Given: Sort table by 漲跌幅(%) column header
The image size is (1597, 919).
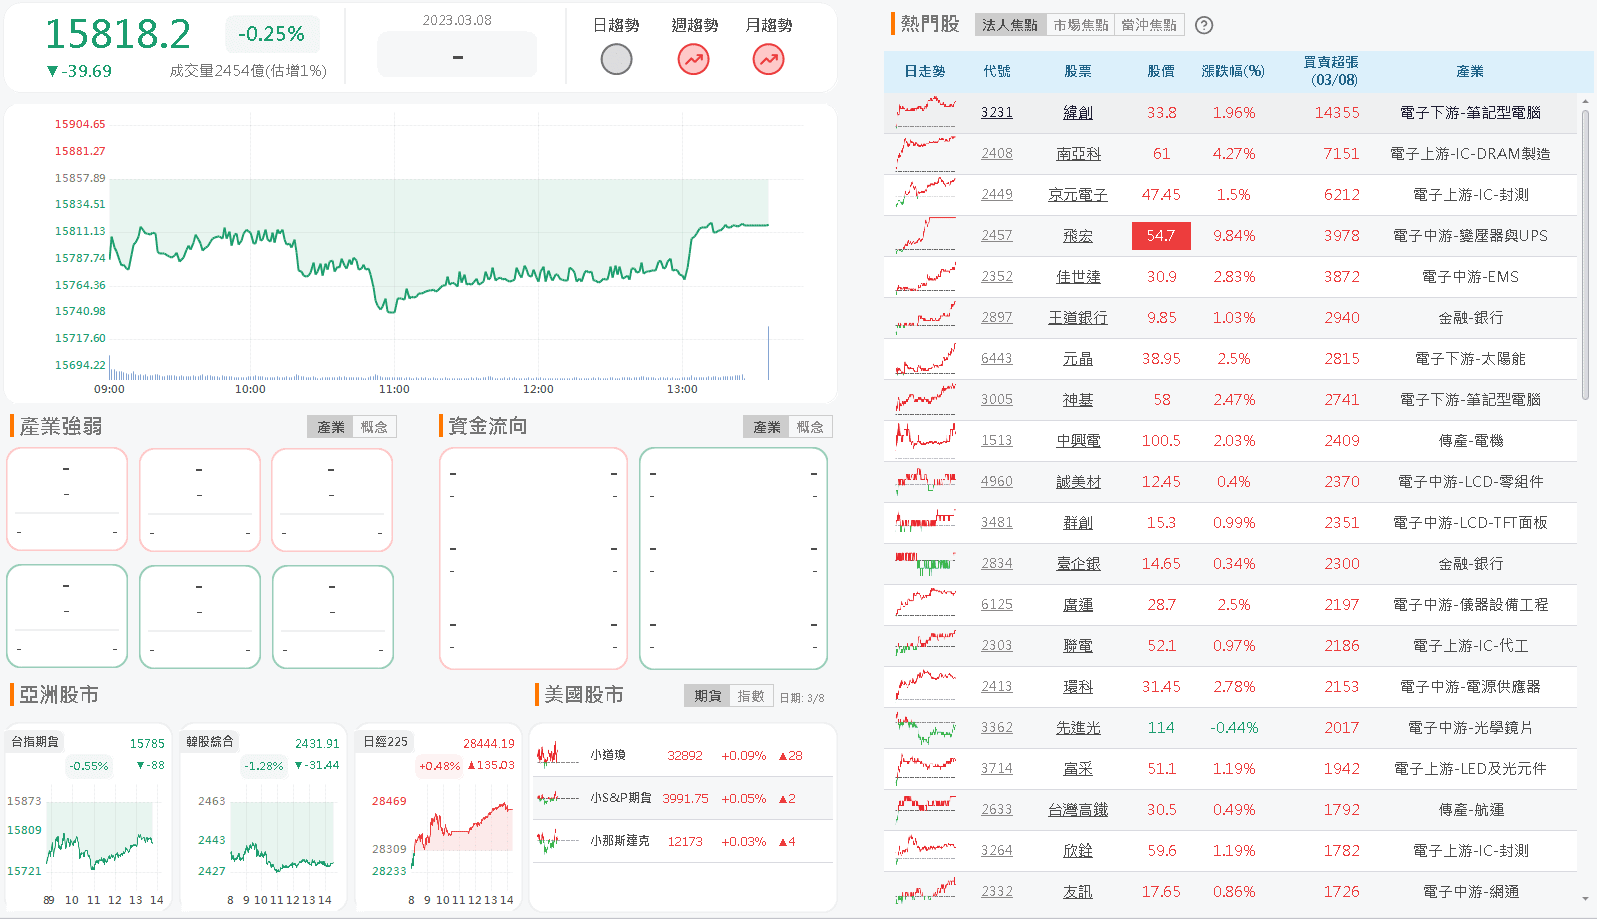Looking at the screenshot, I should pos(1233,71).
